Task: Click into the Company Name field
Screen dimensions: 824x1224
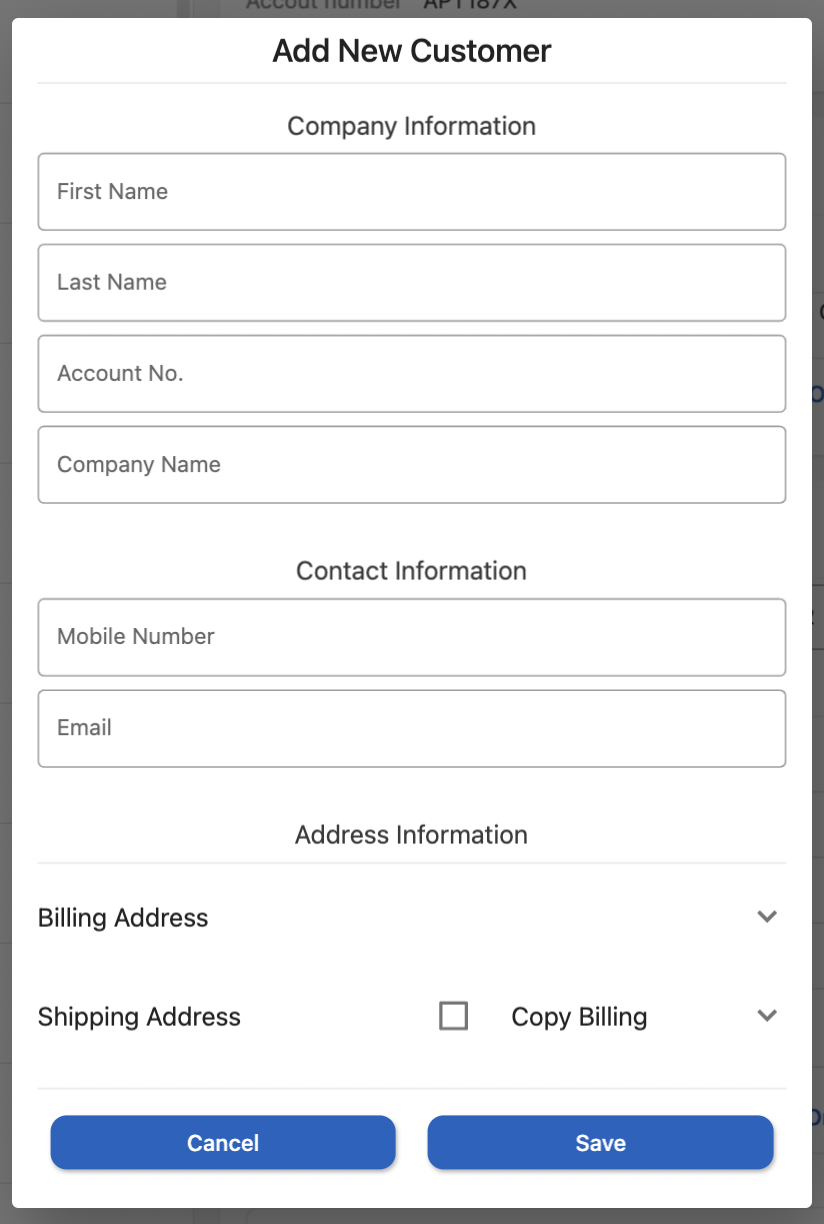Action: point(411,465)
